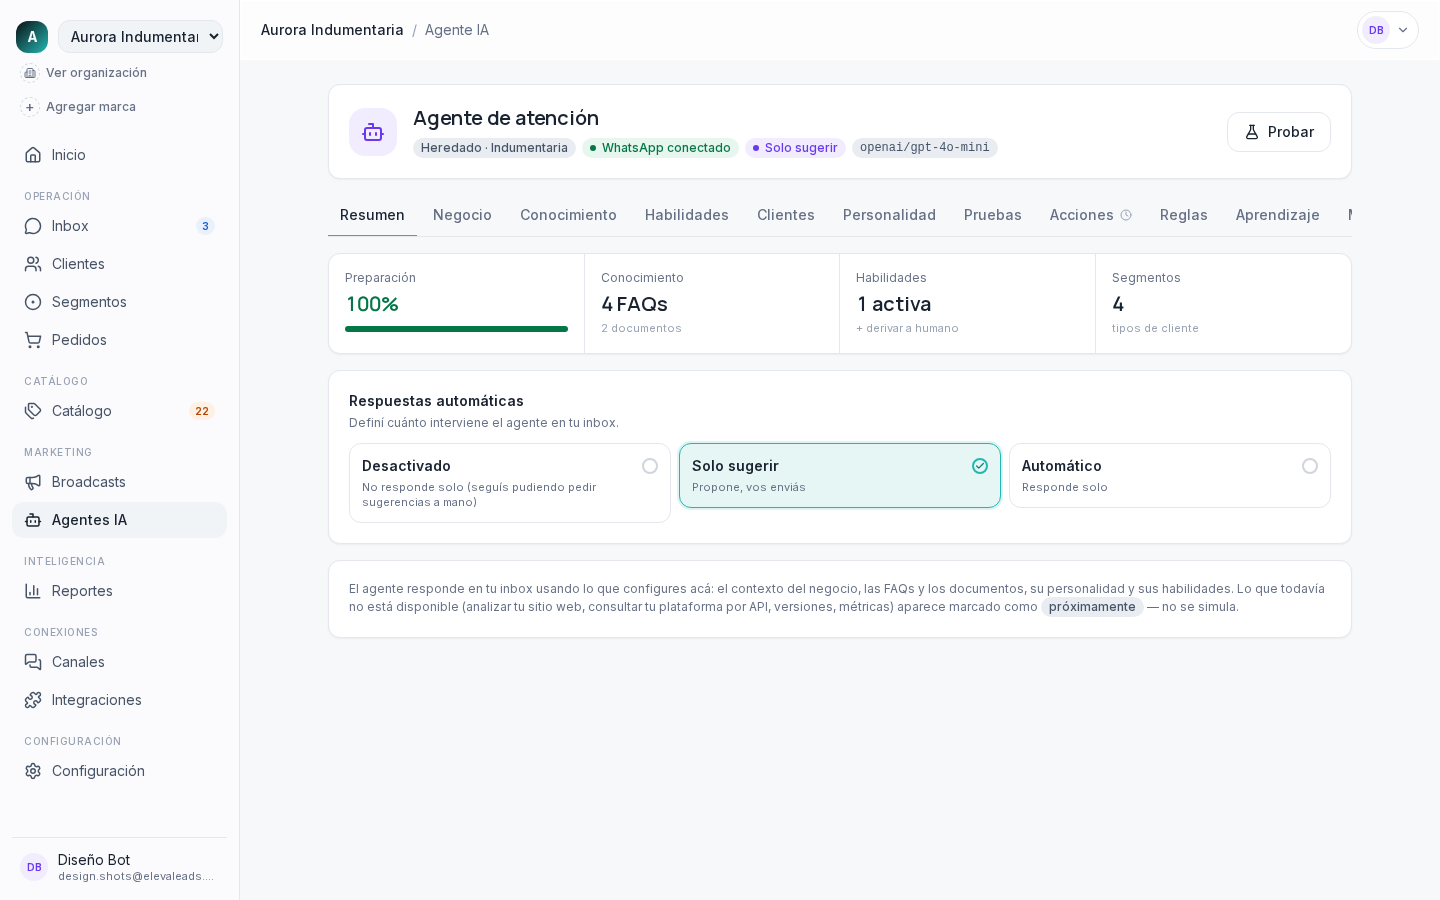
Task: Select the Solo sugerir response mode
Action: (840, 476)
